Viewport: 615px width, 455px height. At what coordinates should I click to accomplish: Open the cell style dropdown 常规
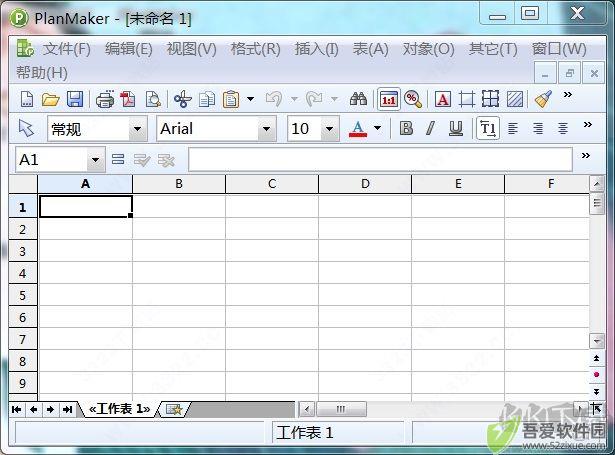(138, 129)
